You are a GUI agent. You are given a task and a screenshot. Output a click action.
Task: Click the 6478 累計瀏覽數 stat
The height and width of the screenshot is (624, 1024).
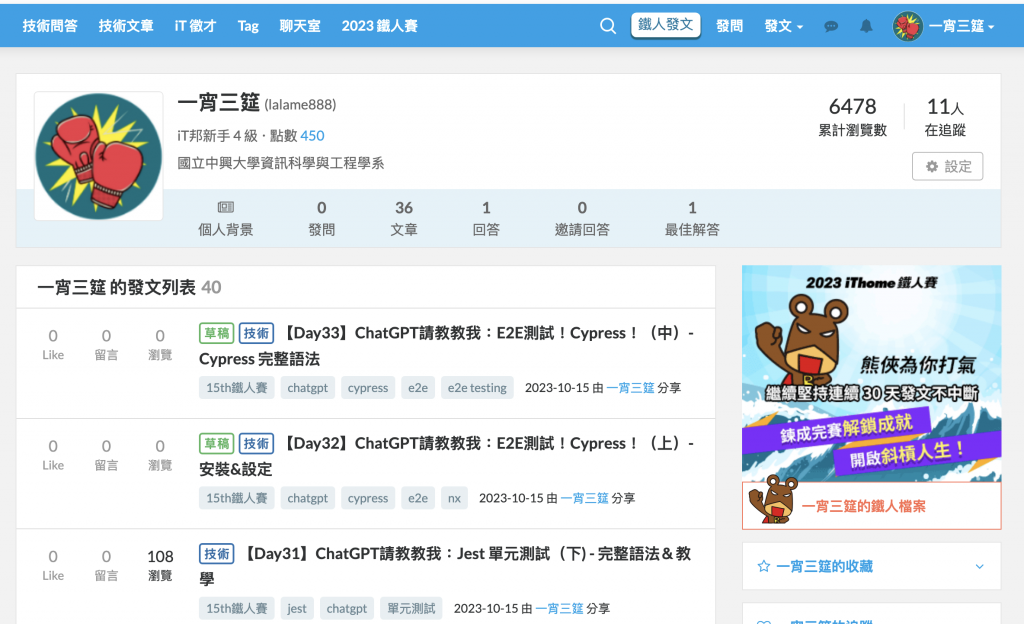853,117
